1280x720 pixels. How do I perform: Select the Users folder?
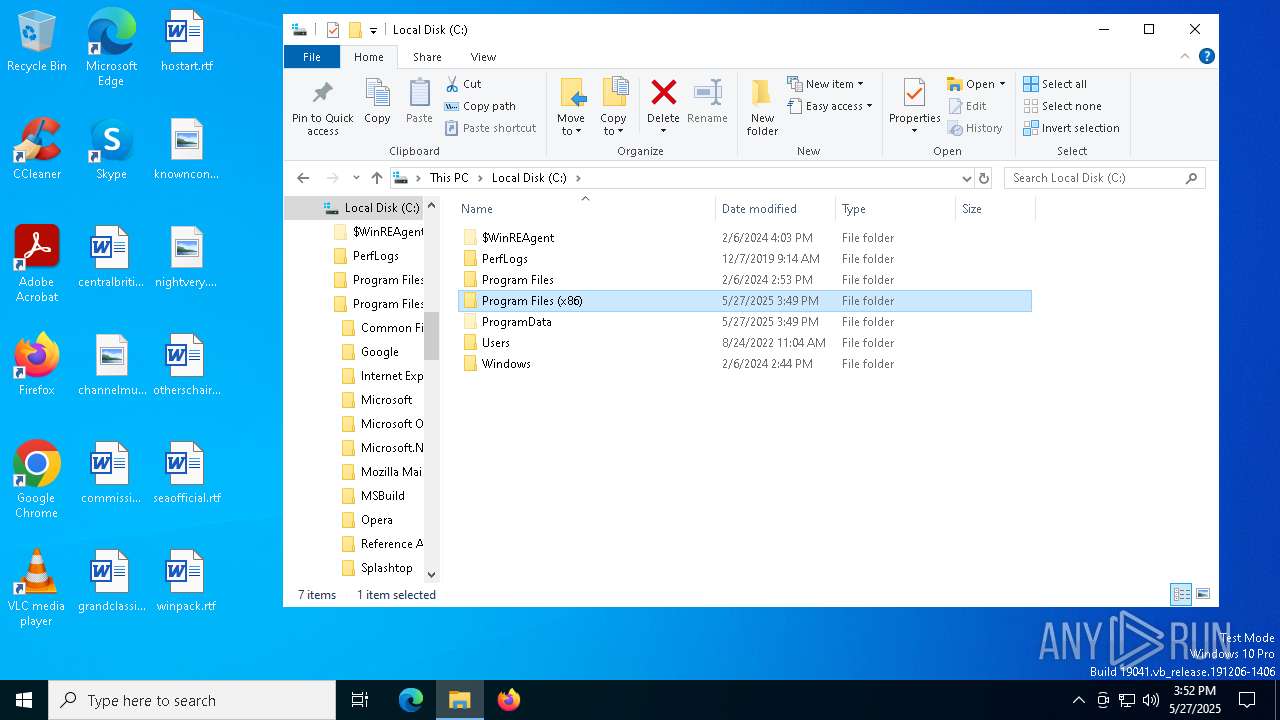(x=745, y=343)
